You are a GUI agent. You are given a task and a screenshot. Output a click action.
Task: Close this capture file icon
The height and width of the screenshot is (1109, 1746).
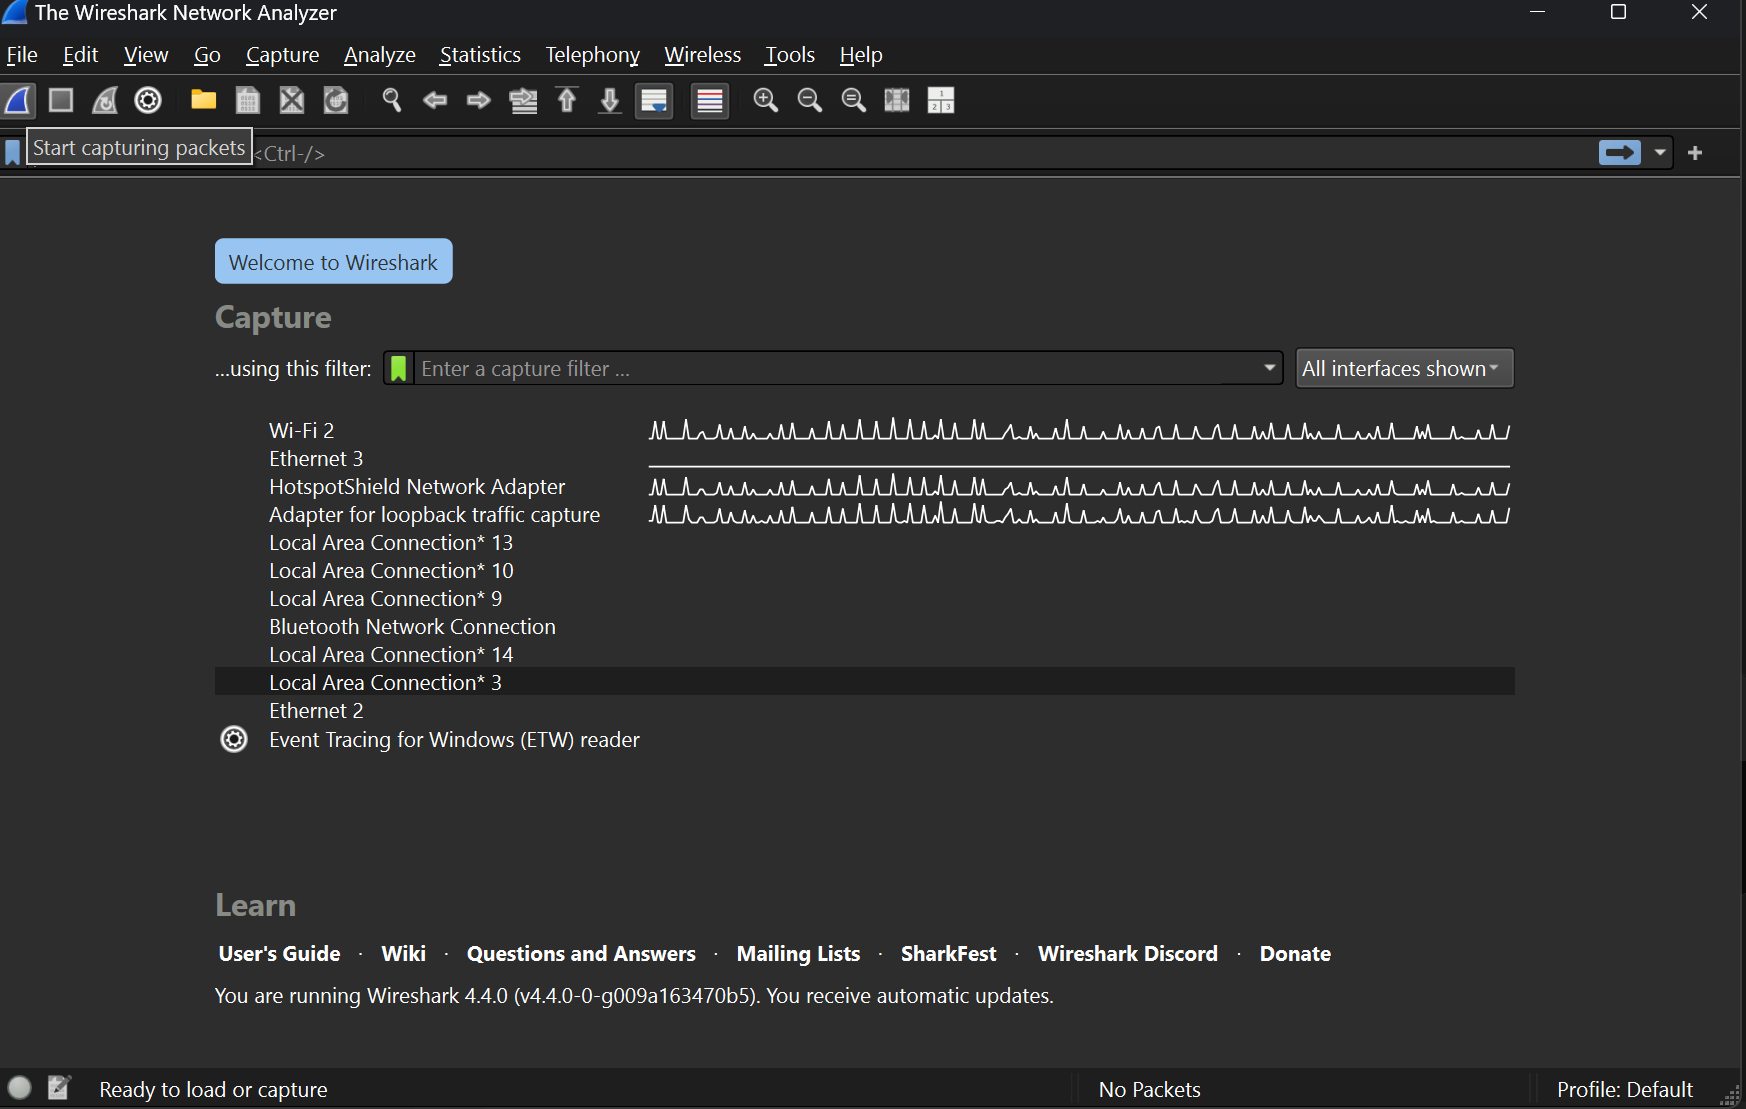click(x=292, y=100)
